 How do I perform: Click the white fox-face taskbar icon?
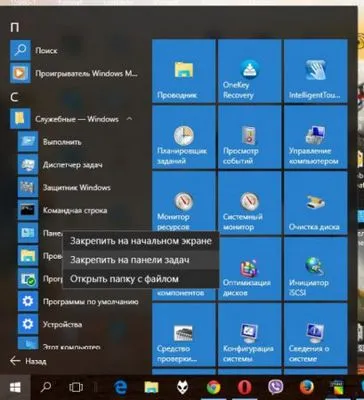tap(182, 387)
